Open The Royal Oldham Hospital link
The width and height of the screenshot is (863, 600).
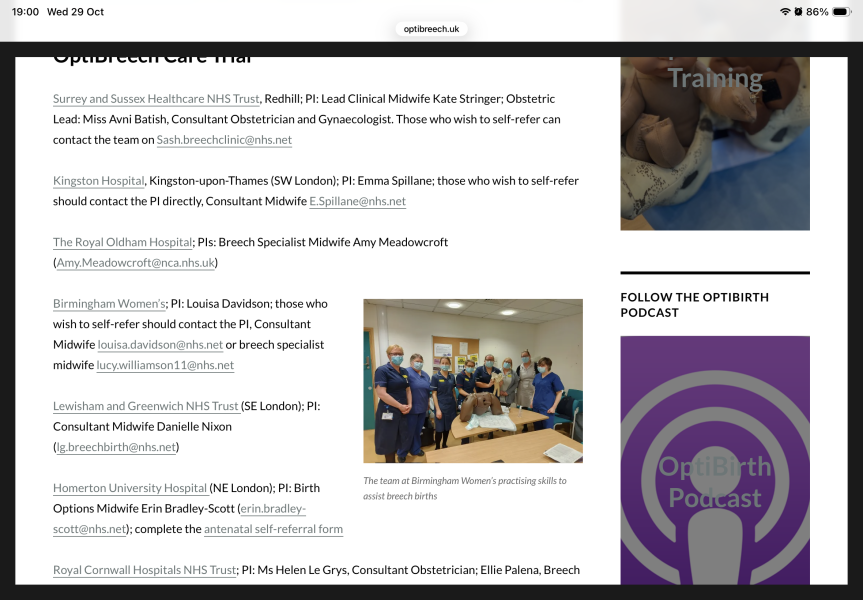[x=122, y=242]
